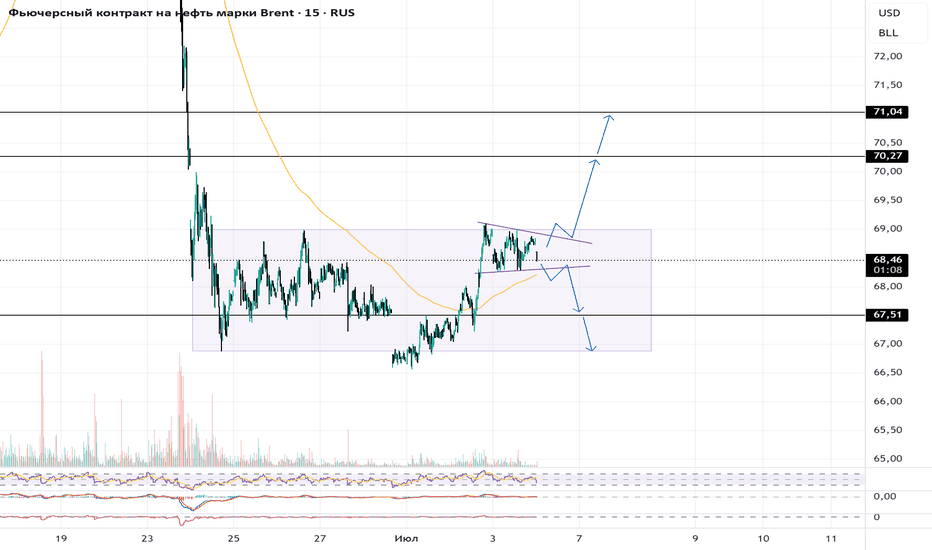Click the 66,50 price axis value

click(887, 372)
